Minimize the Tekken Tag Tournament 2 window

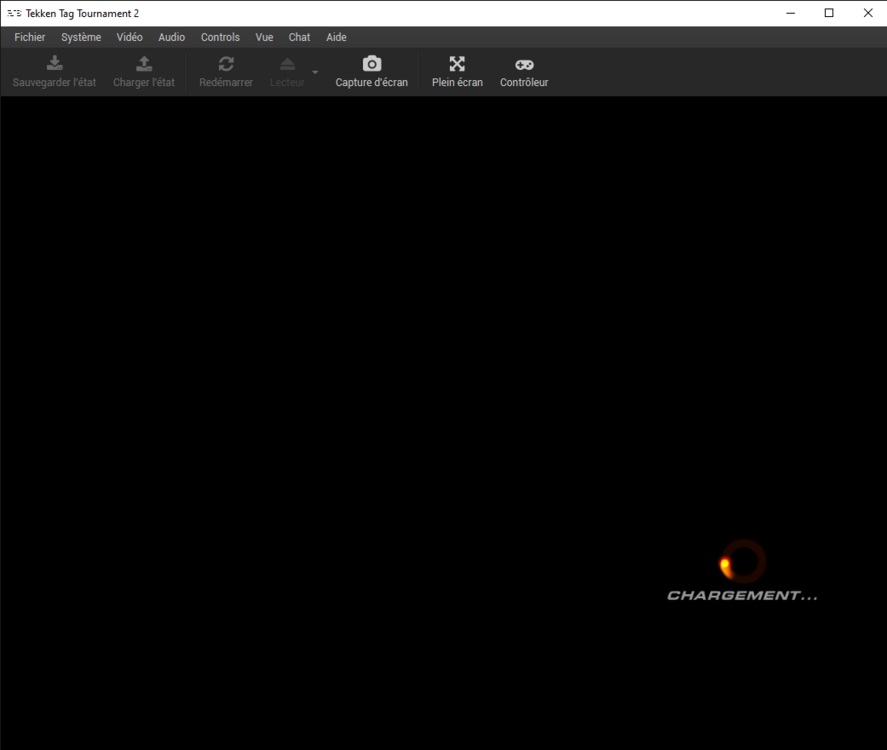790,13
